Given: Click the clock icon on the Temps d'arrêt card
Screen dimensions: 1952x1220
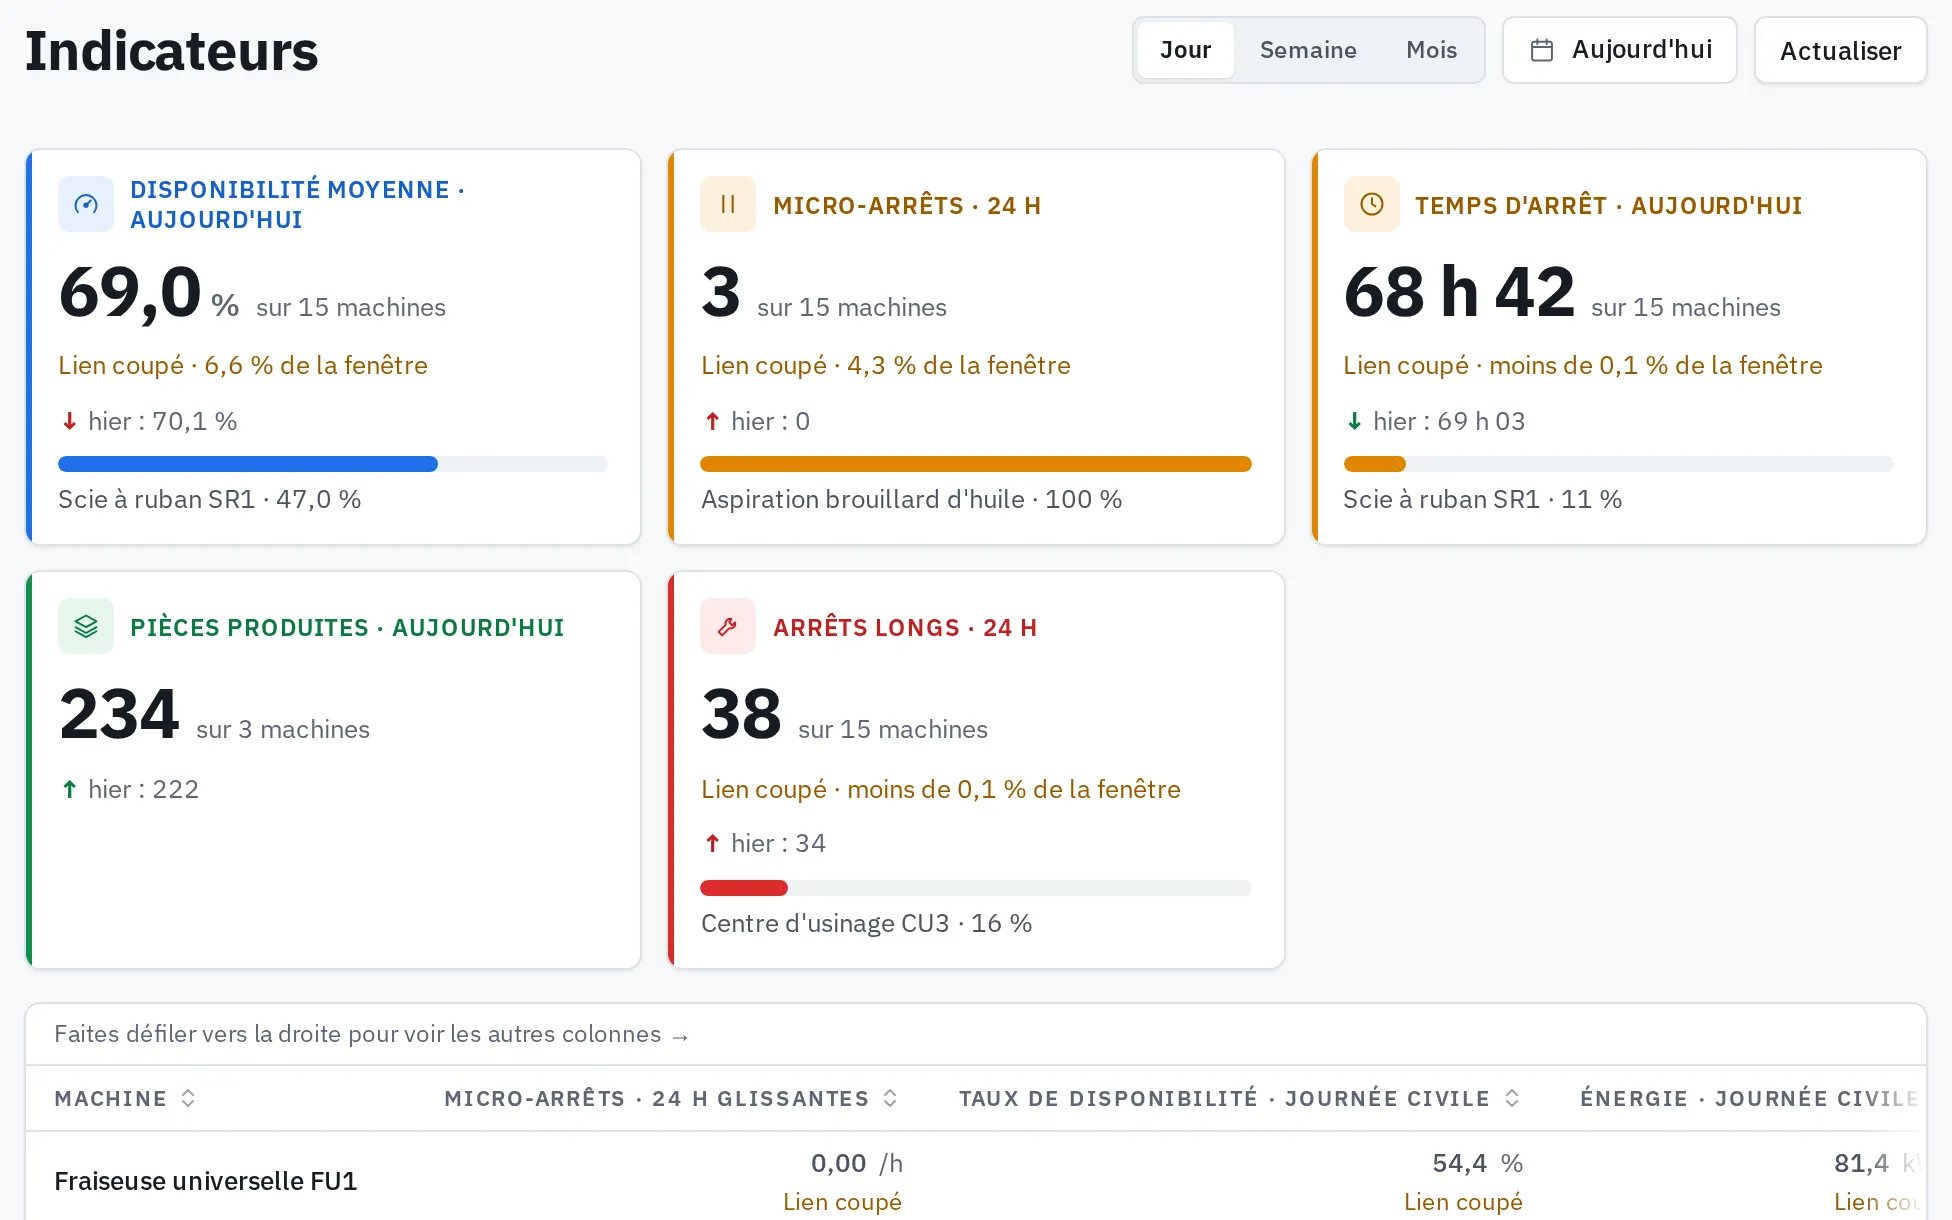Looking at the screenshot, I should click(x=1372, y=204).
